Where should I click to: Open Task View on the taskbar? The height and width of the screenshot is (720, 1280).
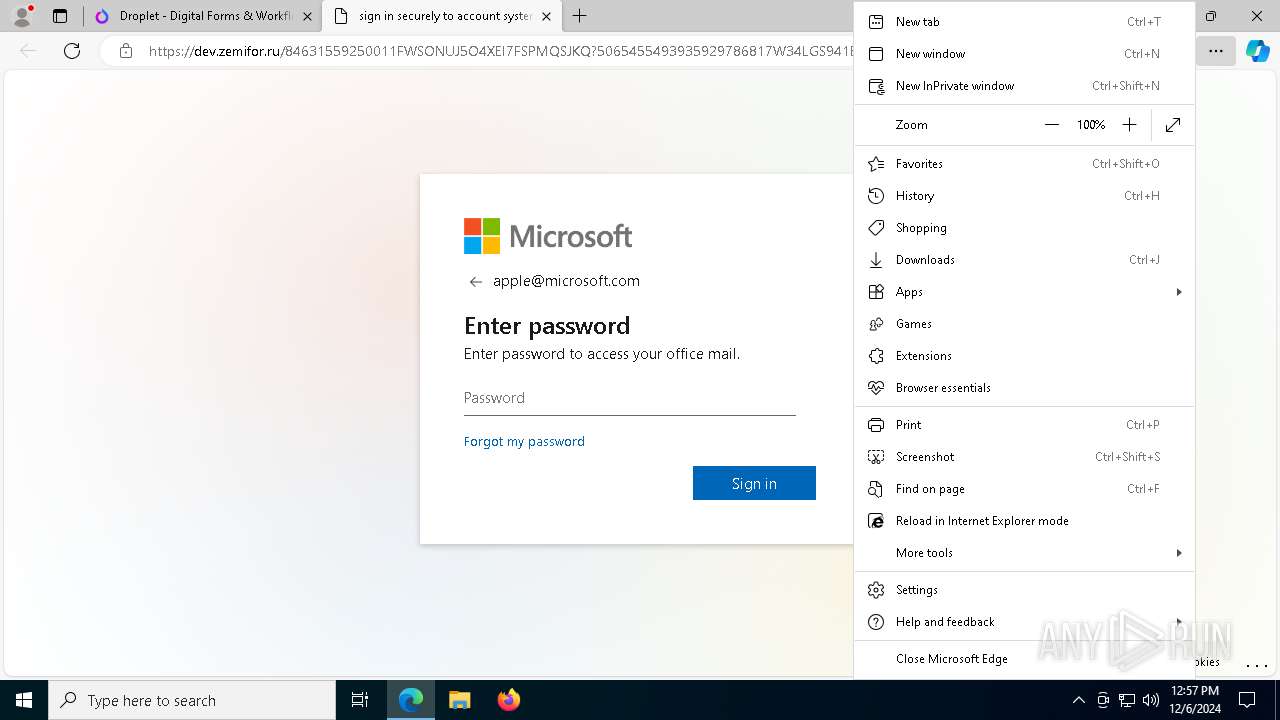[360, 700]
